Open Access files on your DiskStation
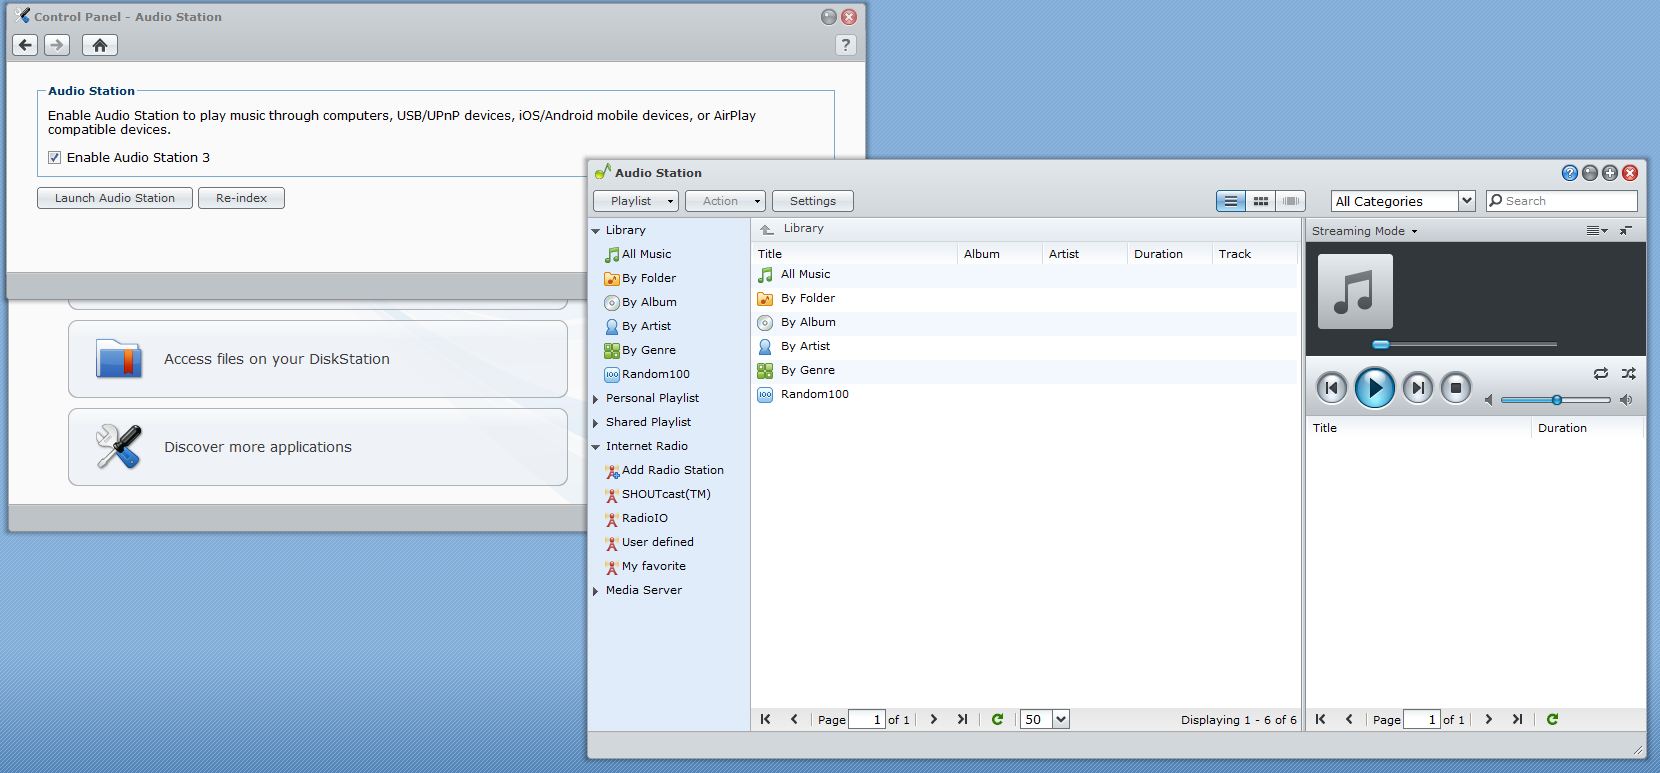The image size is (1660, 773). pyautogui.click(x=318, y=359)
